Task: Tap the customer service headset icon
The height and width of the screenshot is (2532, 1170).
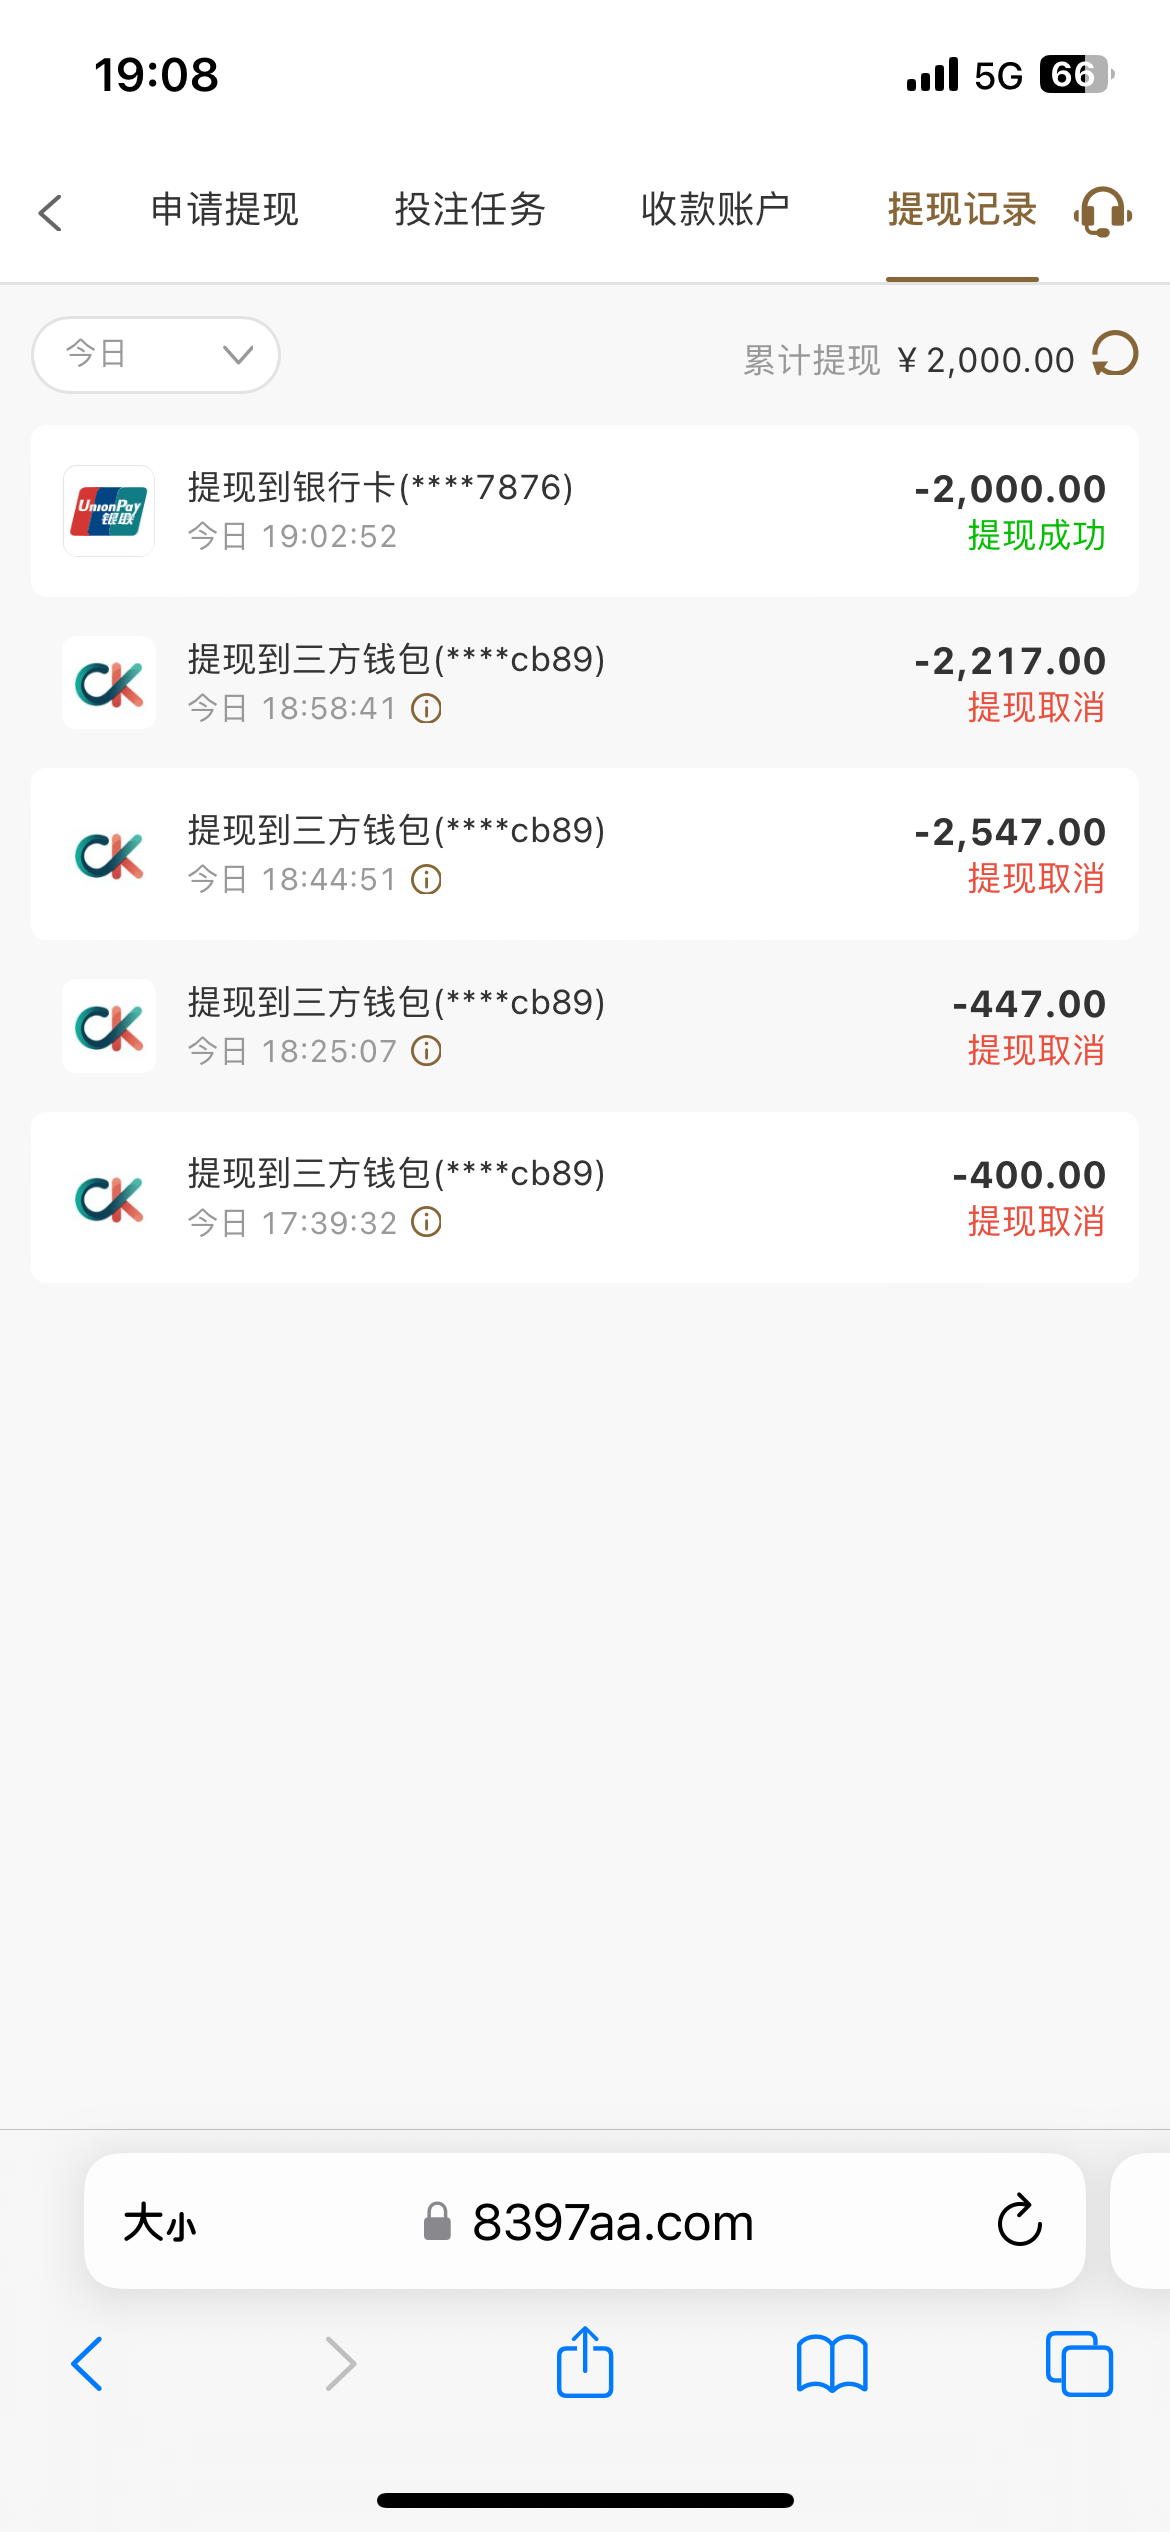Action: tap(1102, 212)
